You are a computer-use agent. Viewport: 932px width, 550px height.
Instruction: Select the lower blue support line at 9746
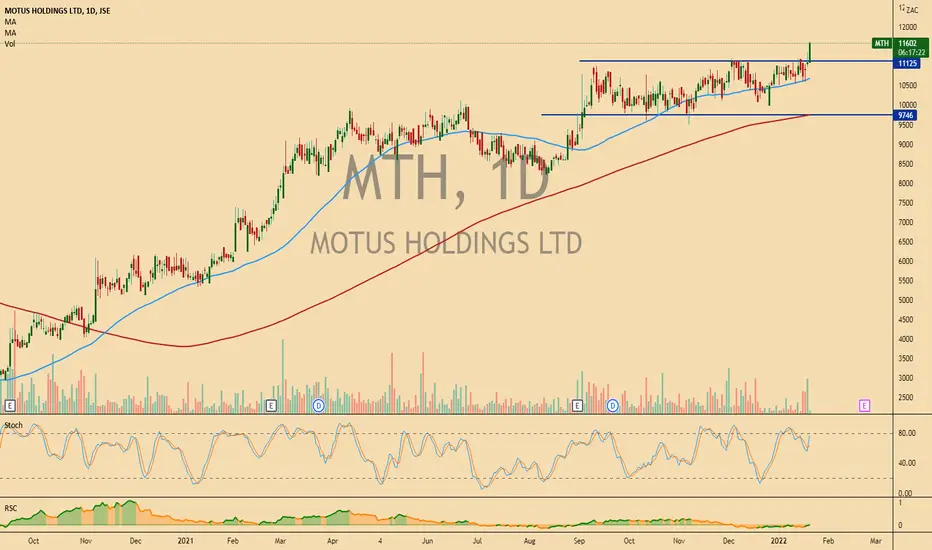(x=717, y=115)
